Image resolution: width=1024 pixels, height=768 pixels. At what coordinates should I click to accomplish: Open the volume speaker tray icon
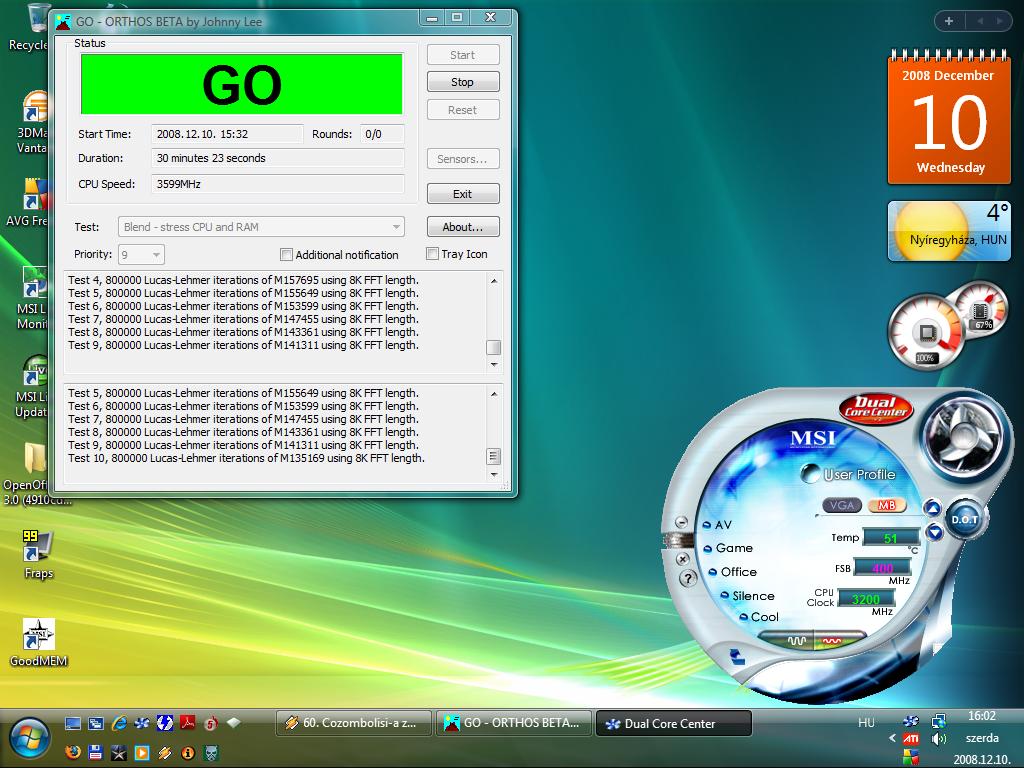click(x=939, y=739)
